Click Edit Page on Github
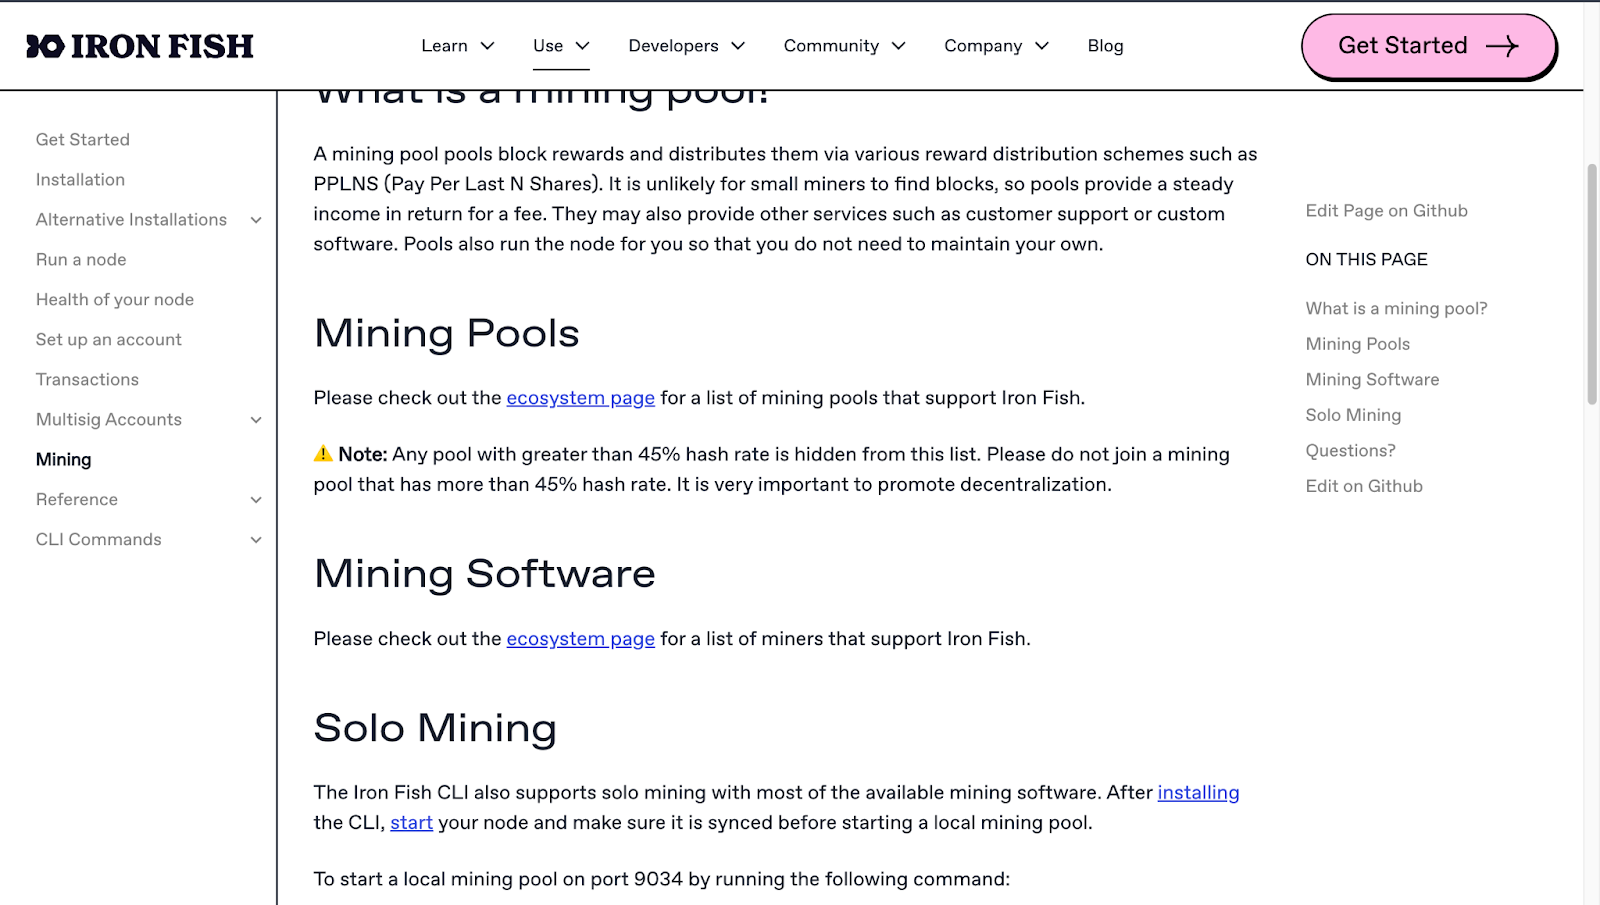Viewport: 1600px width, 905px height. point(1386,210)
